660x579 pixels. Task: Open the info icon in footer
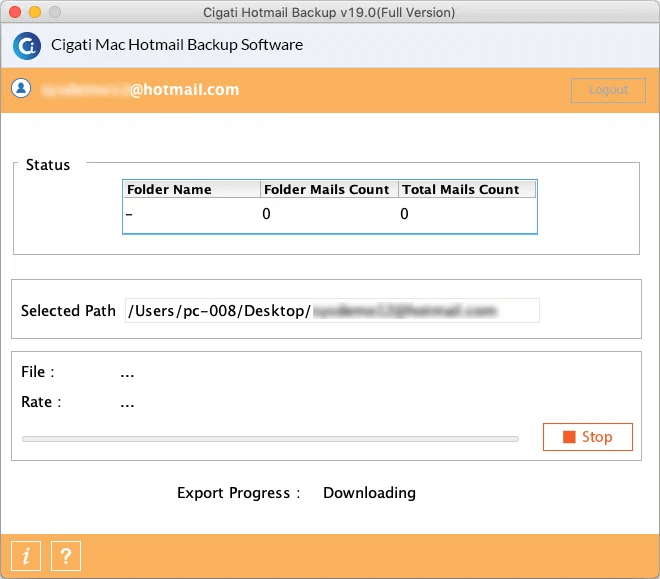(x=26, y=555)
